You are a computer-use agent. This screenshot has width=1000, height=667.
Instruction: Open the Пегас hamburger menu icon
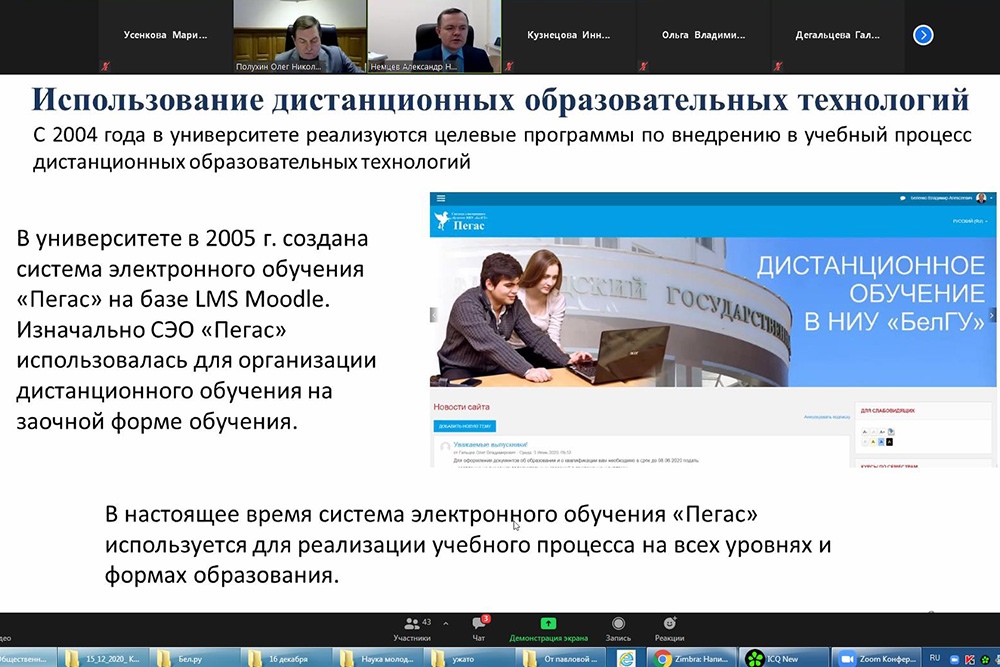pos(441,198)
